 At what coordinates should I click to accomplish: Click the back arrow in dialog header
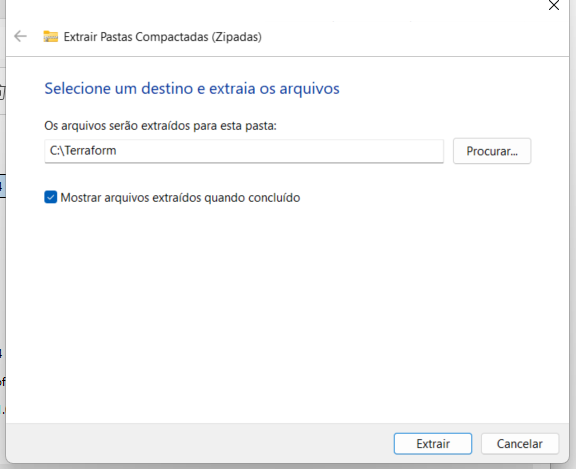point(20,36)
